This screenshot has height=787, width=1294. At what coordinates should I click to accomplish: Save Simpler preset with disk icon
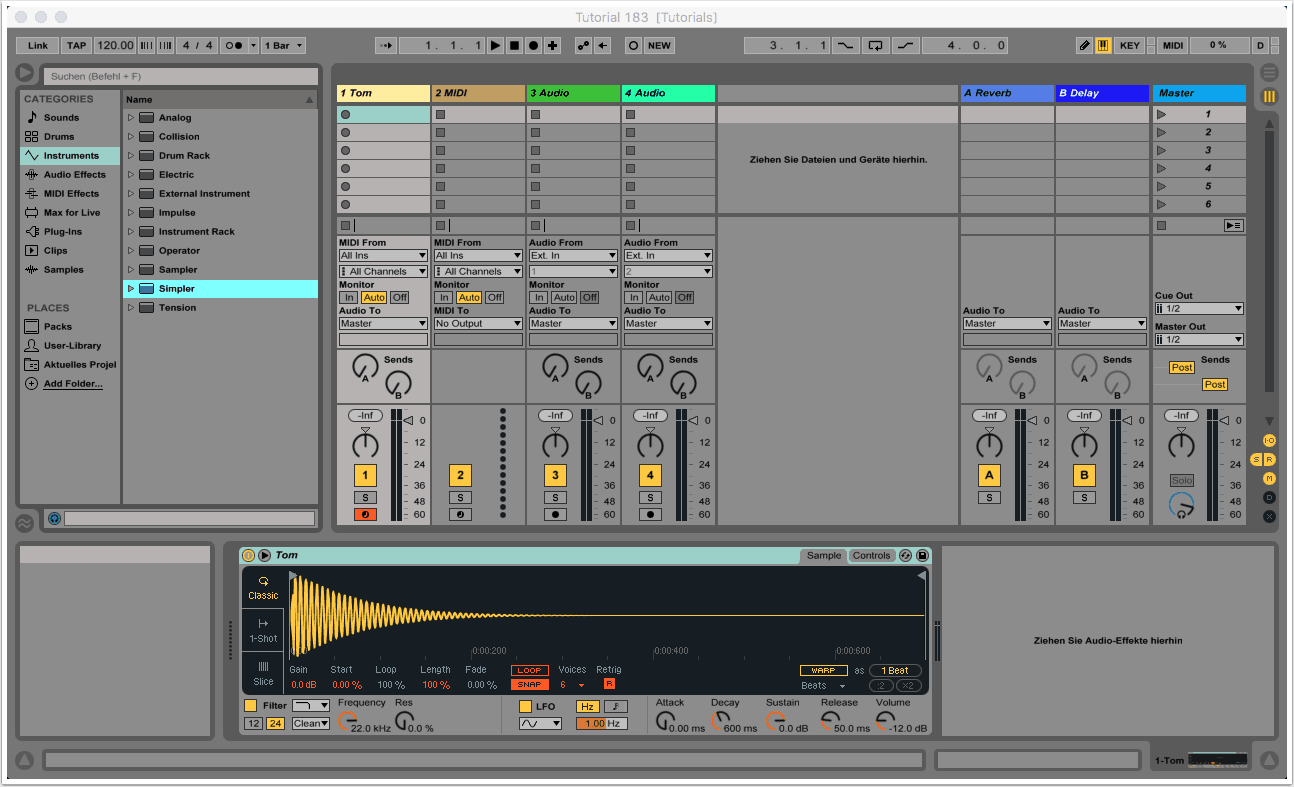tap(922, 556)
